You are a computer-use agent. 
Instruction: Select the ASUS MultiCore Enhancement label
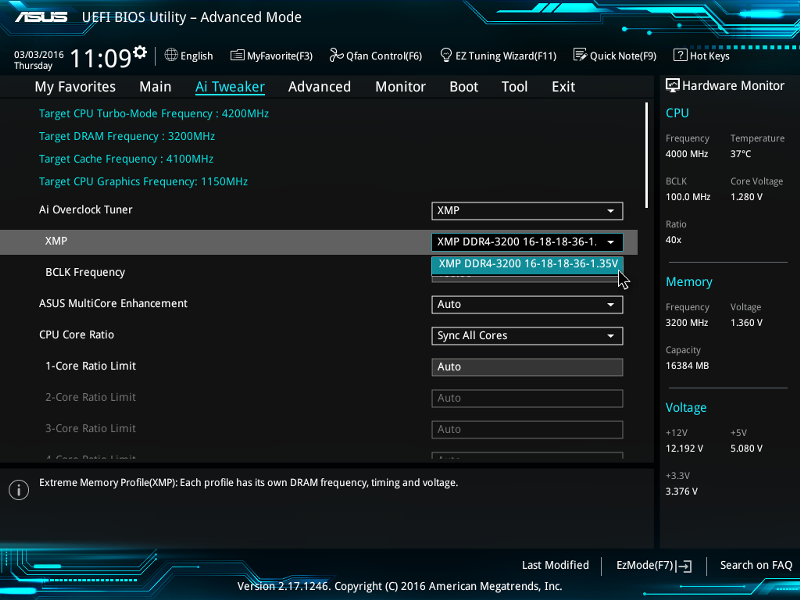point(113,304)
